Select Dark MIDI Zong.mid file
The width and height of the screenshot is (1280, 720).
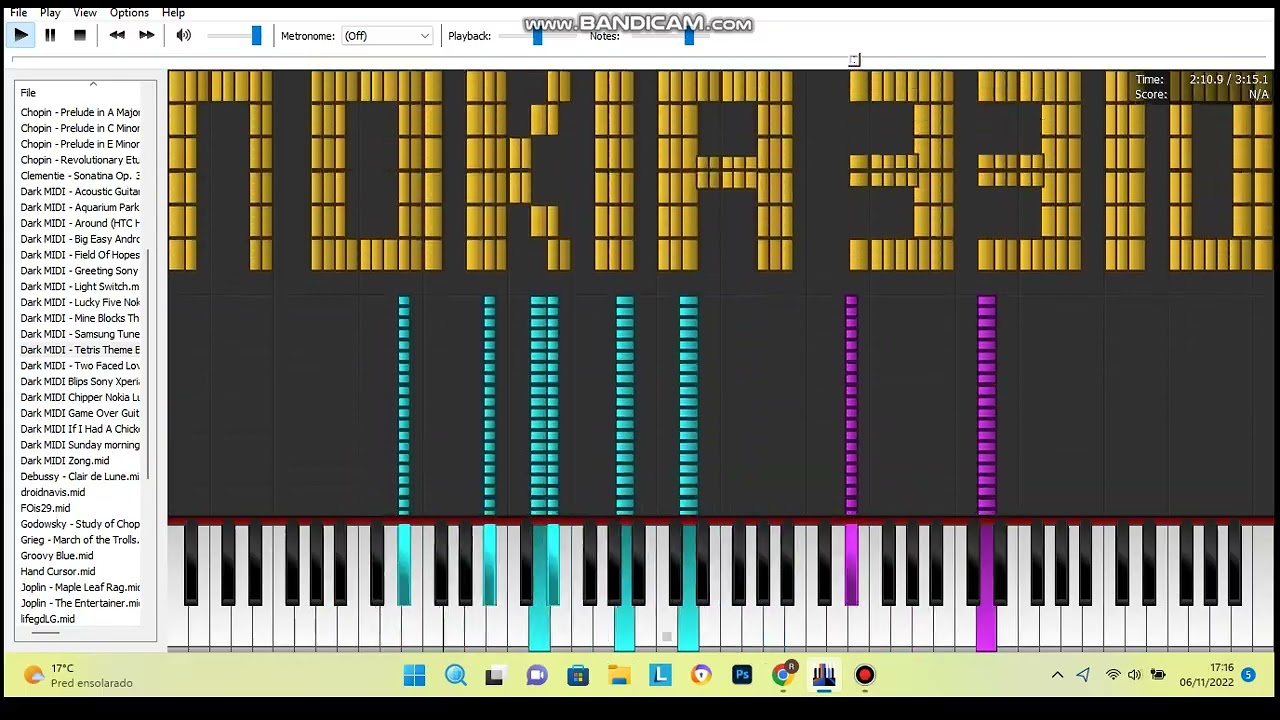[x=65, y=461]
